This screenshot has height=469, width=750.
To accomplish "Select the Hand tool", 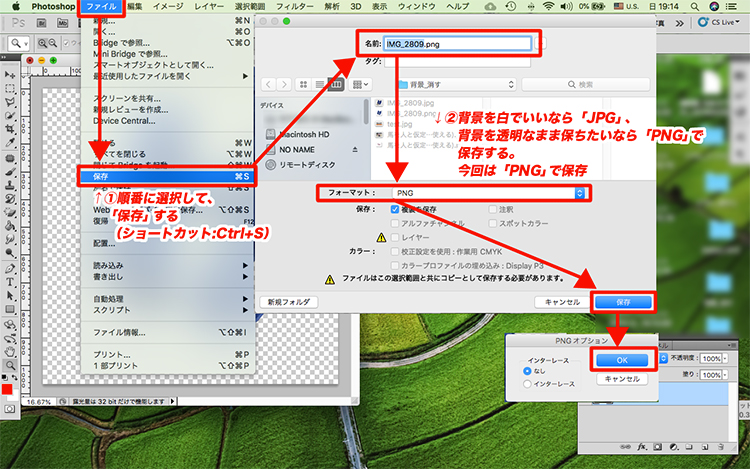I will [x=10, y=352].
